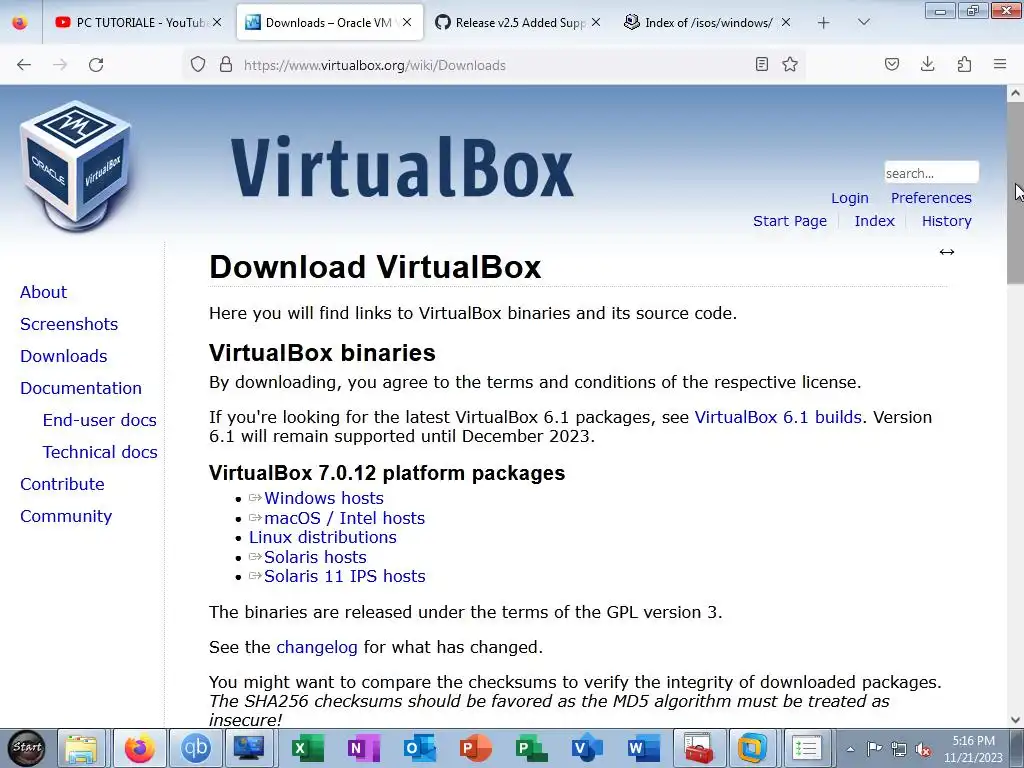Click the Firefox View icon in tab bar

[20, 23]
